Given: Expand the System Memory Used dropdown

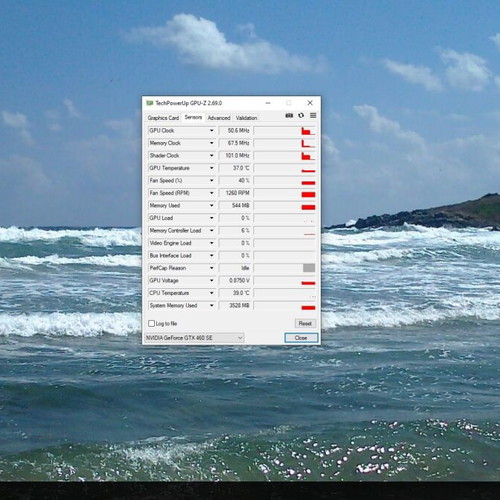Looking at the screenshot, I should 212,306.
